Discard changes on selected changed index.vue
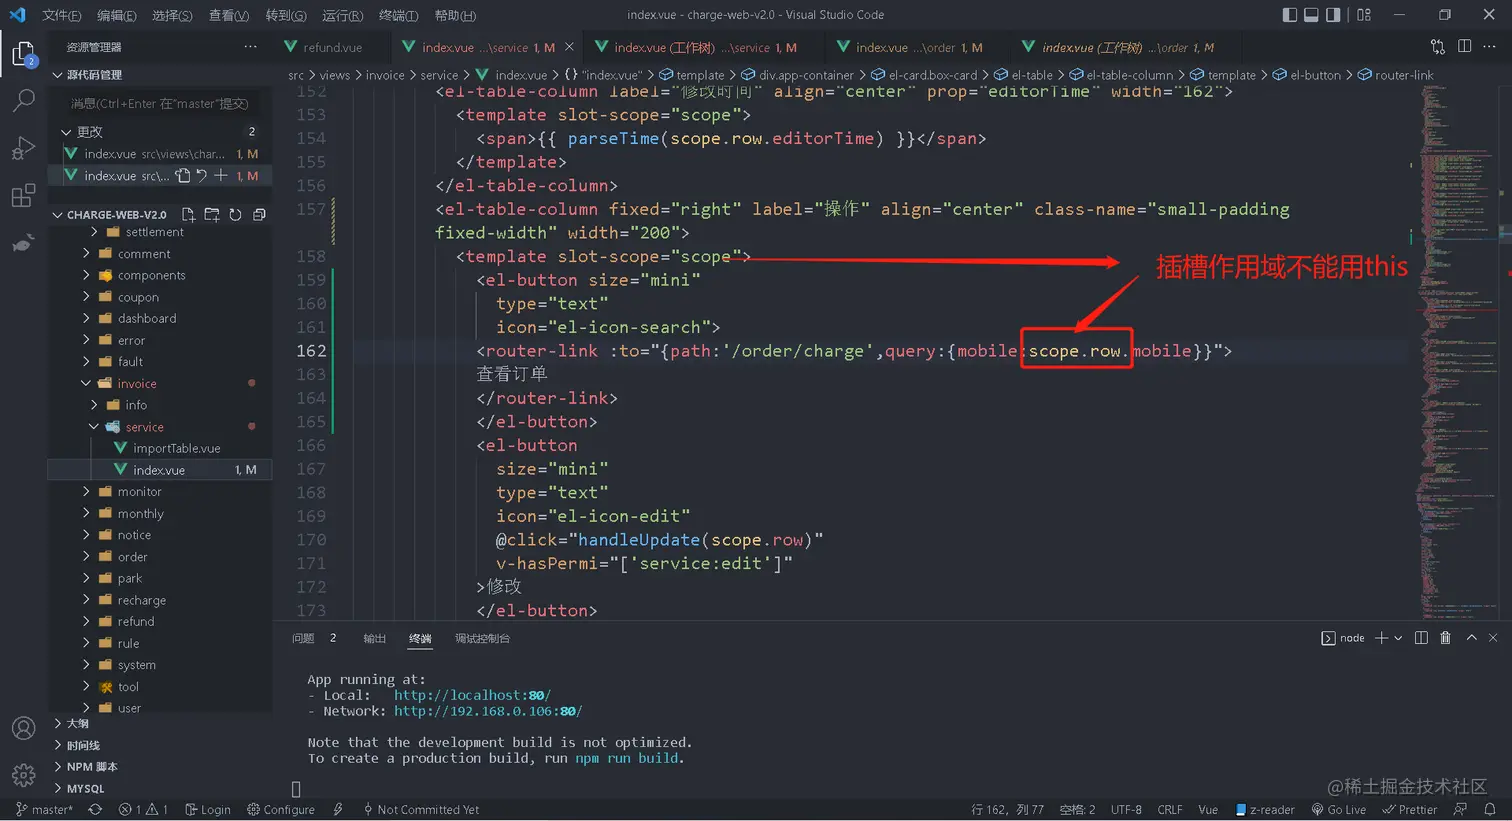The height and width of the screenshot is (821, 1512). (x=201, y=176)
